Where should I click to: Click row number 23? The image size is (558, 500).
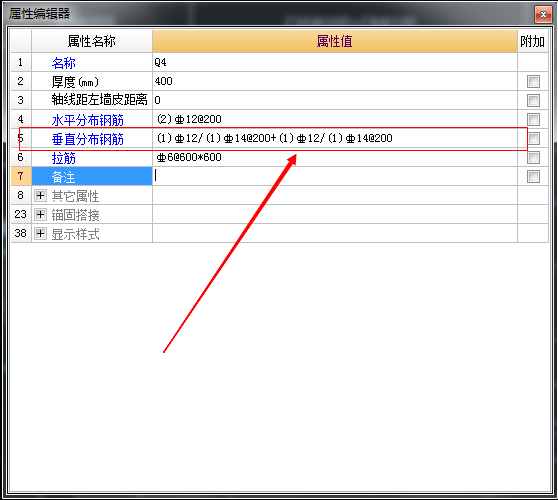(21, 214)
